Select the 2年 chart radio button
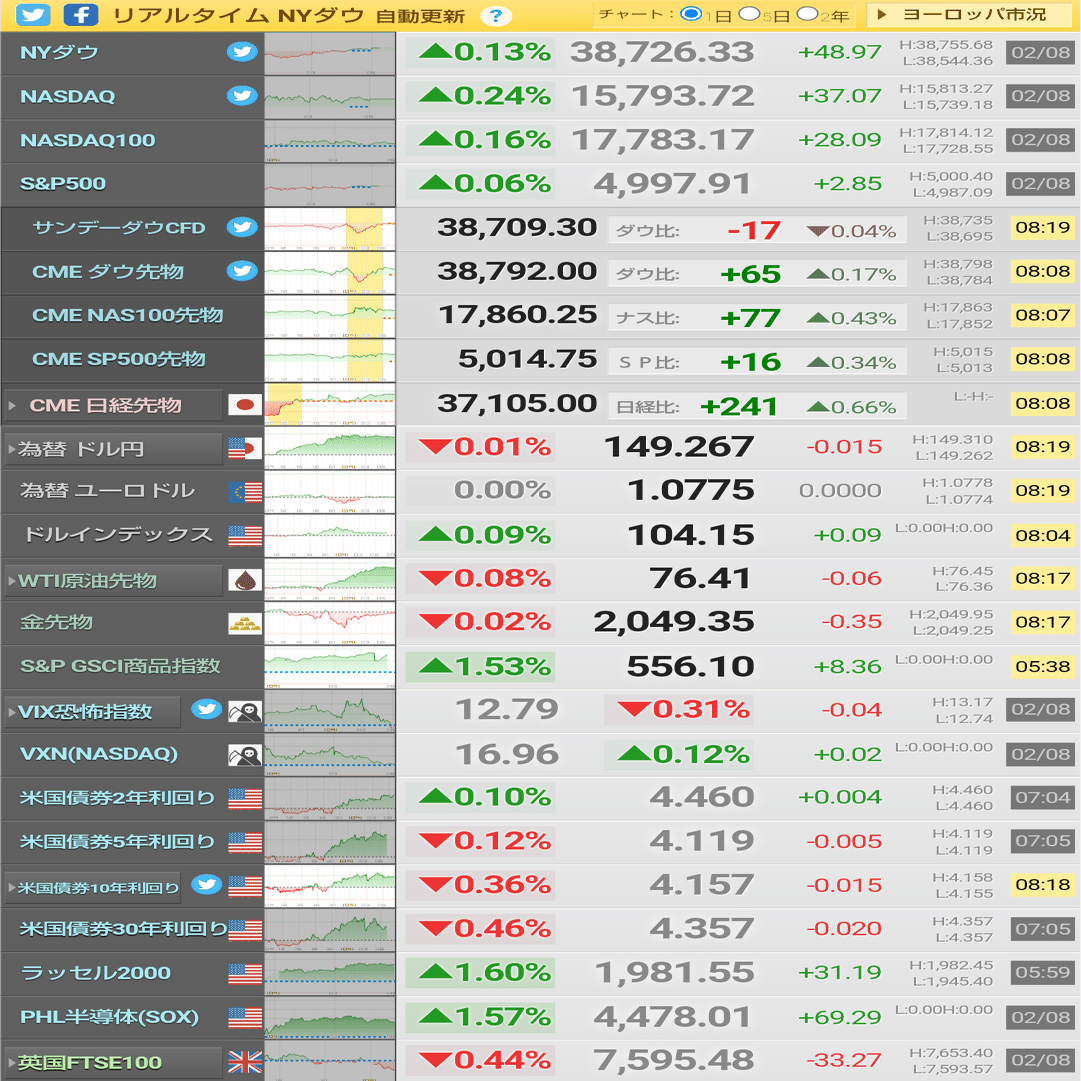1081x1081 pixels. pyautogui.click(x=807, y=14)
